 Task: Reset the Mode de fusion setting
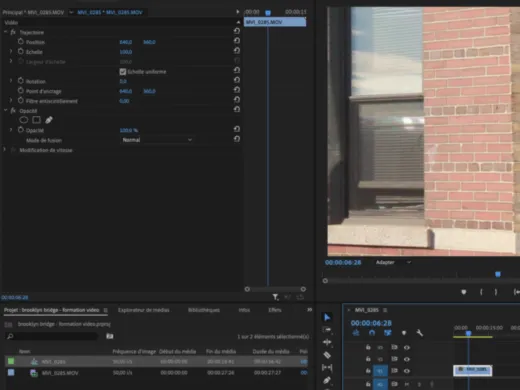pos(237,139)
